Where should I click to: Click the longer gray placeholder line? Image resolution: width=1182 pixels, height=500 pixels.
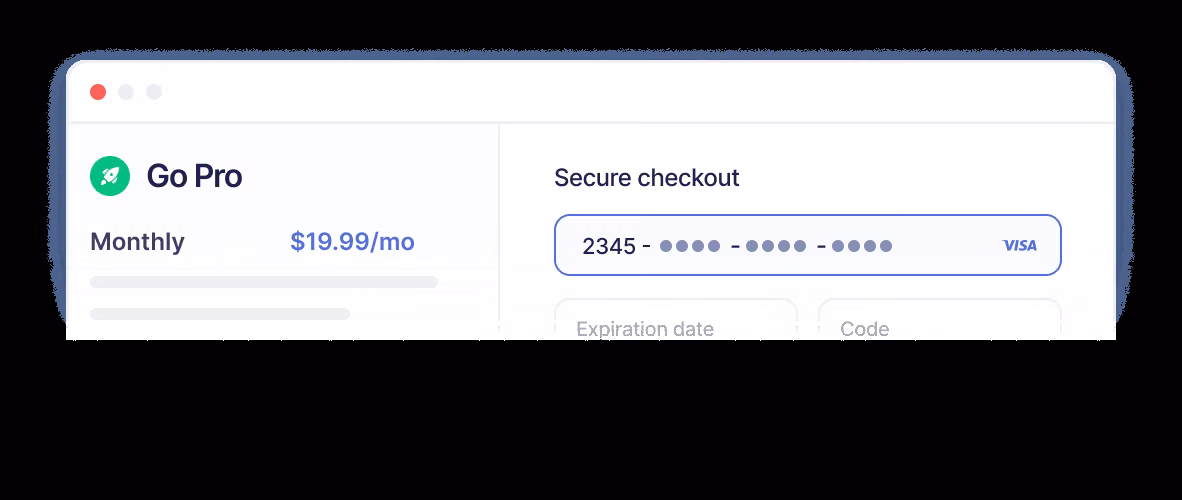click(264, 282)
